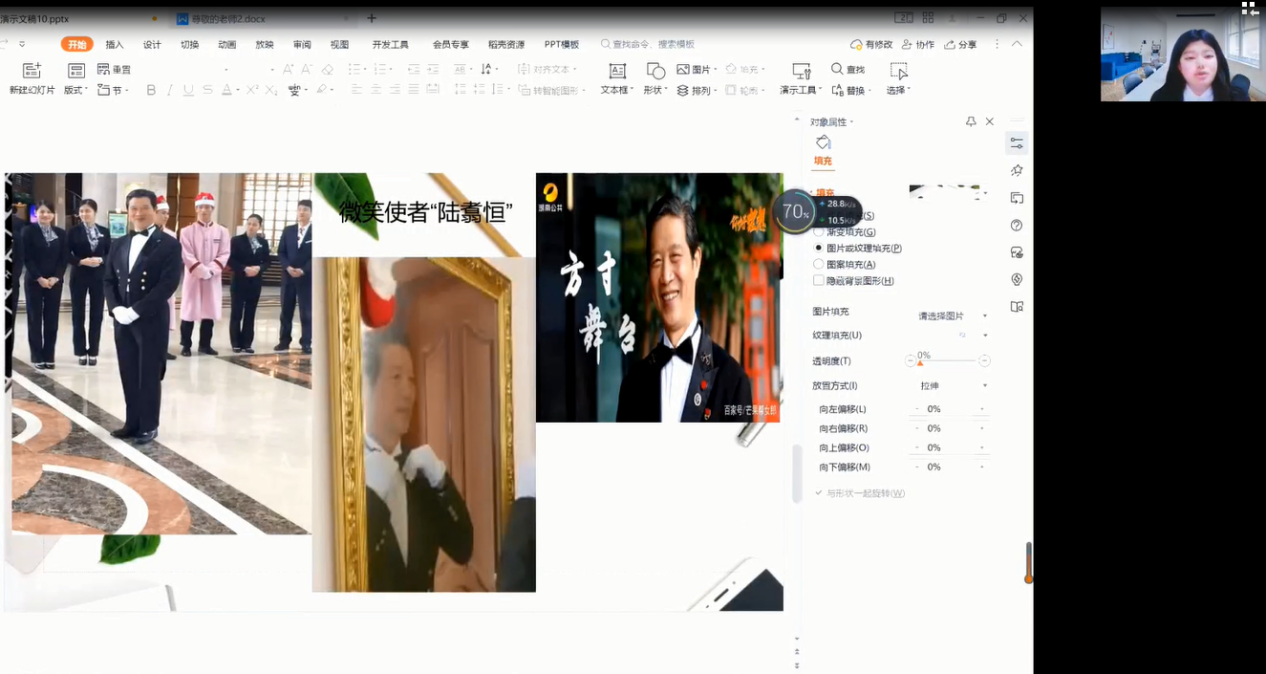Screen dimensions: 1266x674
Task: Click the transparency slider plus button
Action: point(985,361)
